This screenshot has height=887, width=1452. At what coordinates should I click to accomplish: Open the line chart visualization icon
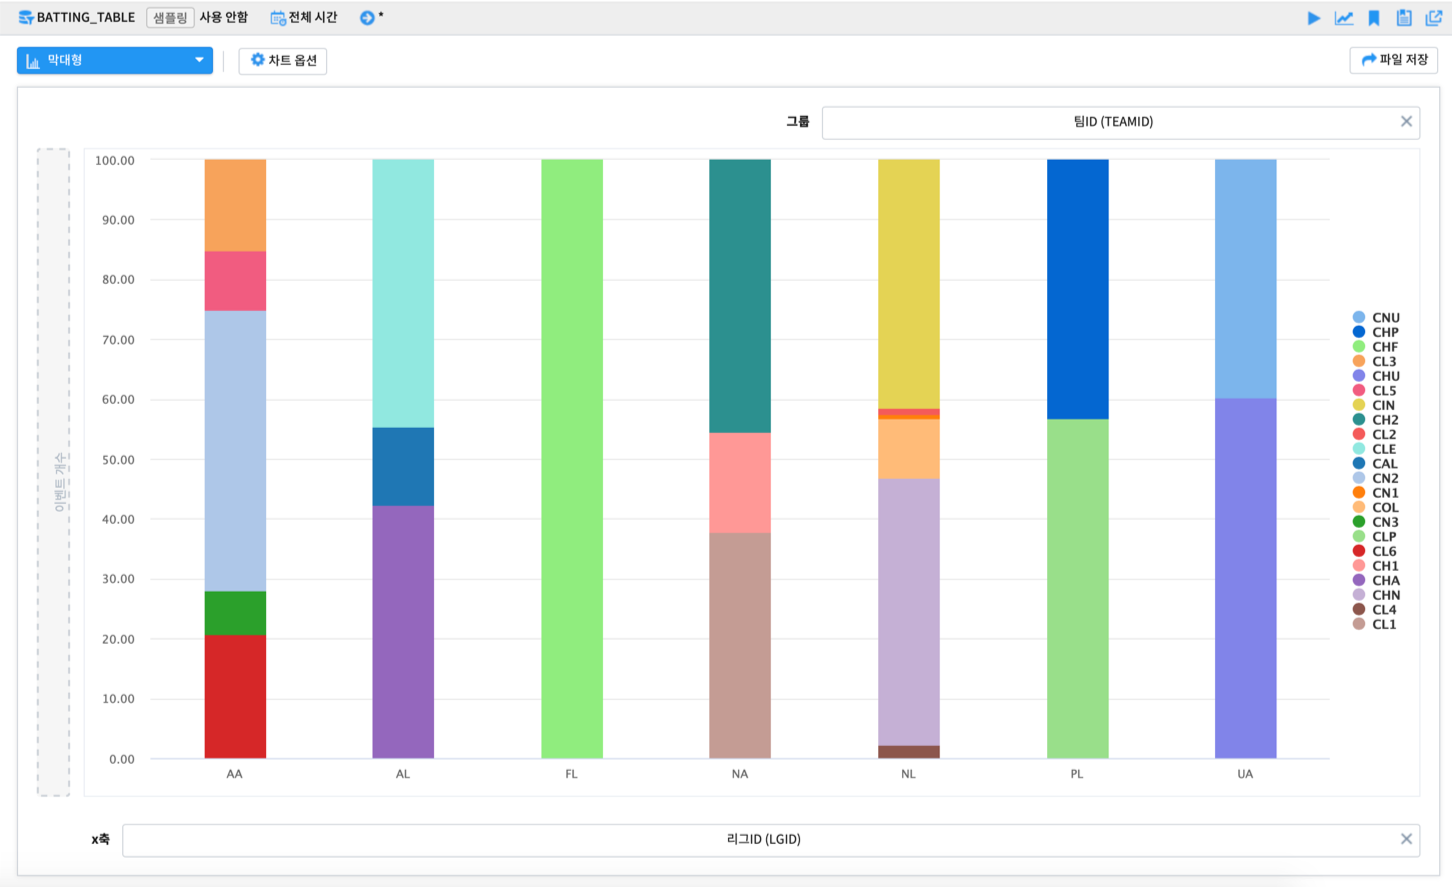pos(1344,18)
